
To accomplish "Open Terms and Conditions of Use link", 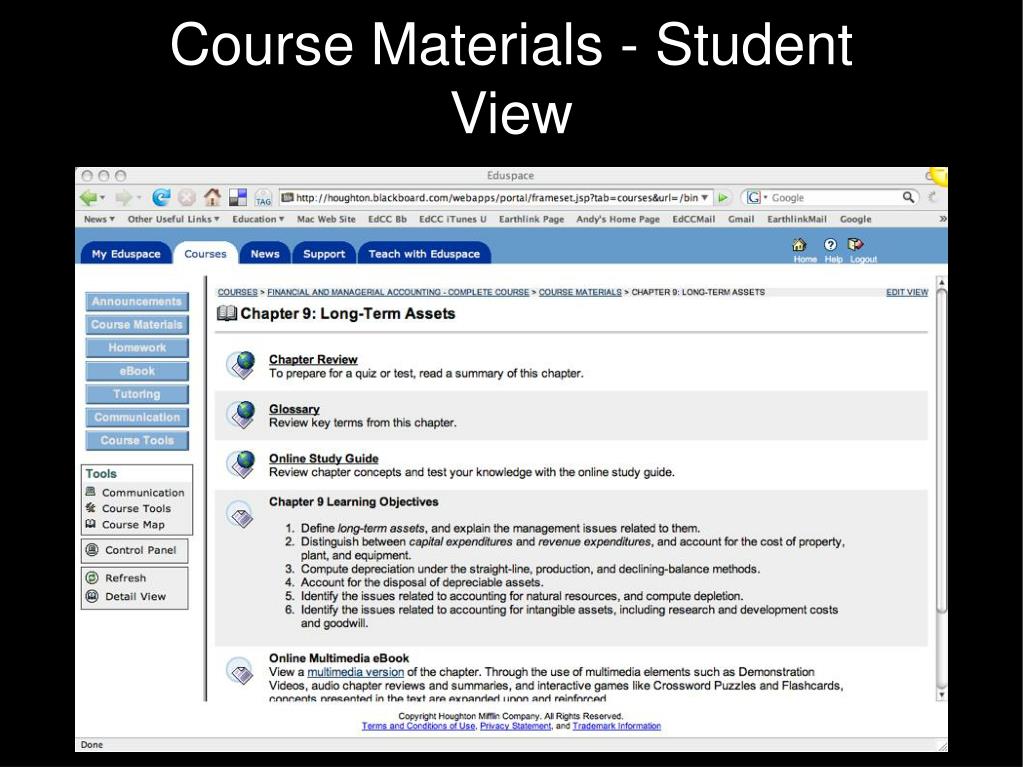I will pos(418,726).
